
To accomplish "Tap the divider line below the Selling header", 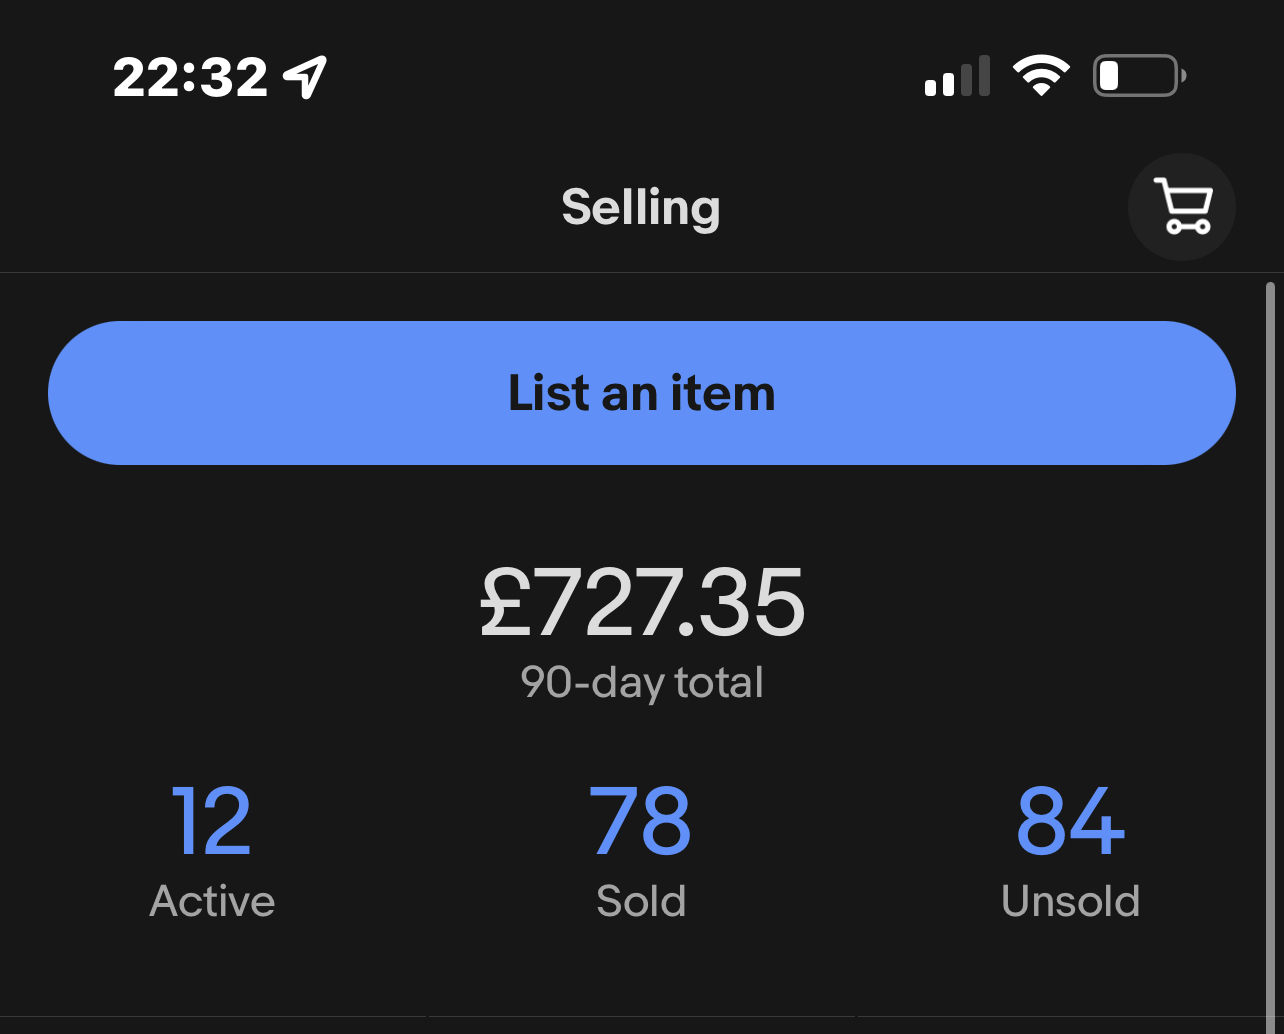I will pyautogui.click(x=642, y=272).
